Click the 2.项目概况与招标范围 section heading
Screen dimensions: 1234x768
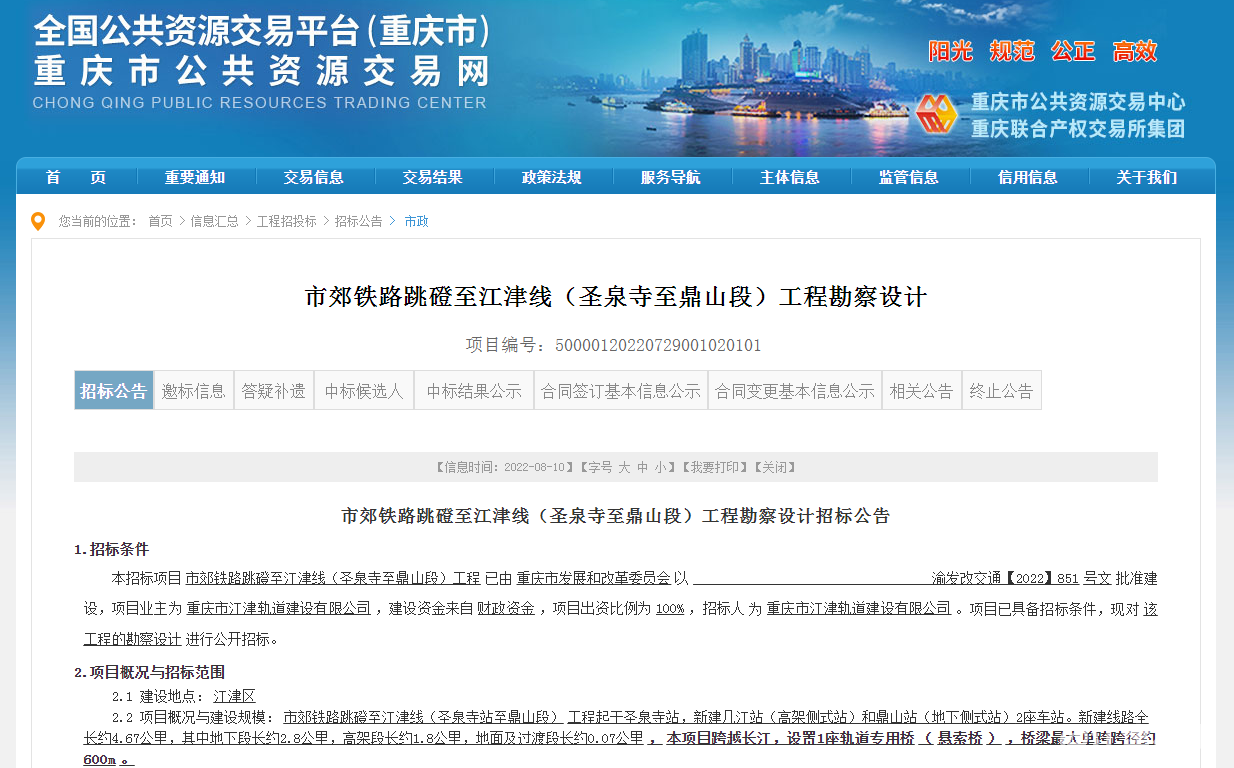coord(149,672)
